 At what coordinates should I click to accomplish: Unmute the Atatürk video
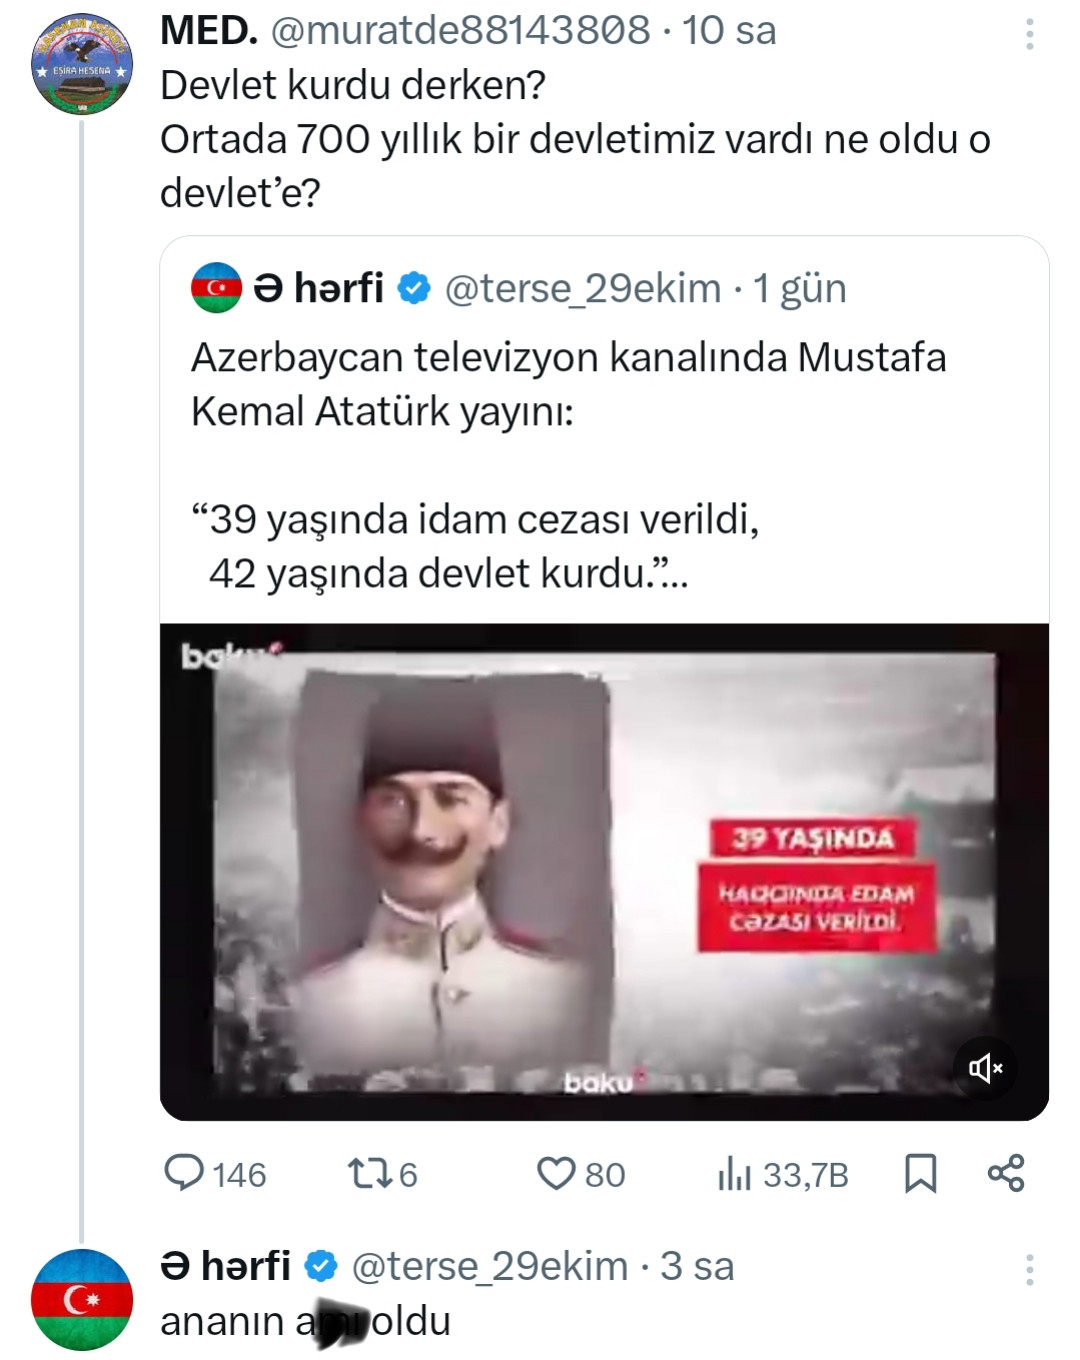pos(985,1068)
